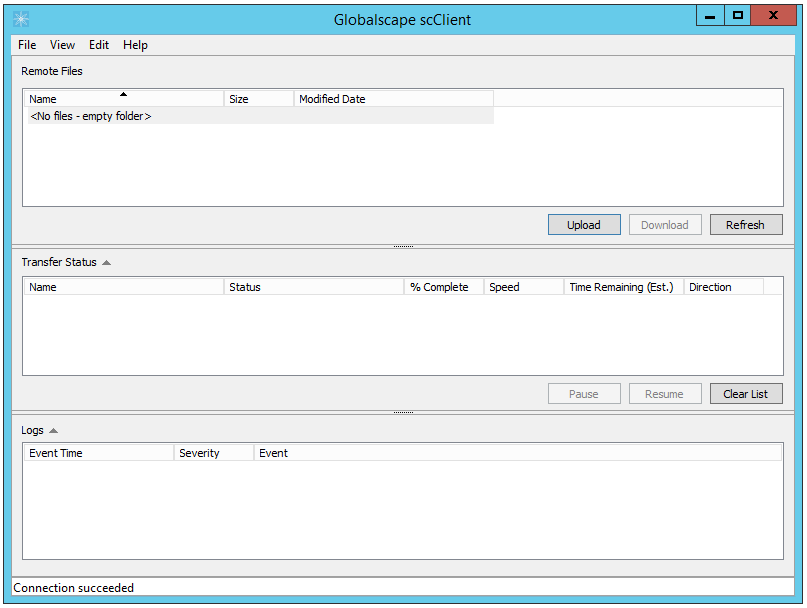Sort remote files by Modified Date
This screenshot has height=608, width=807.
coord(394,99)
